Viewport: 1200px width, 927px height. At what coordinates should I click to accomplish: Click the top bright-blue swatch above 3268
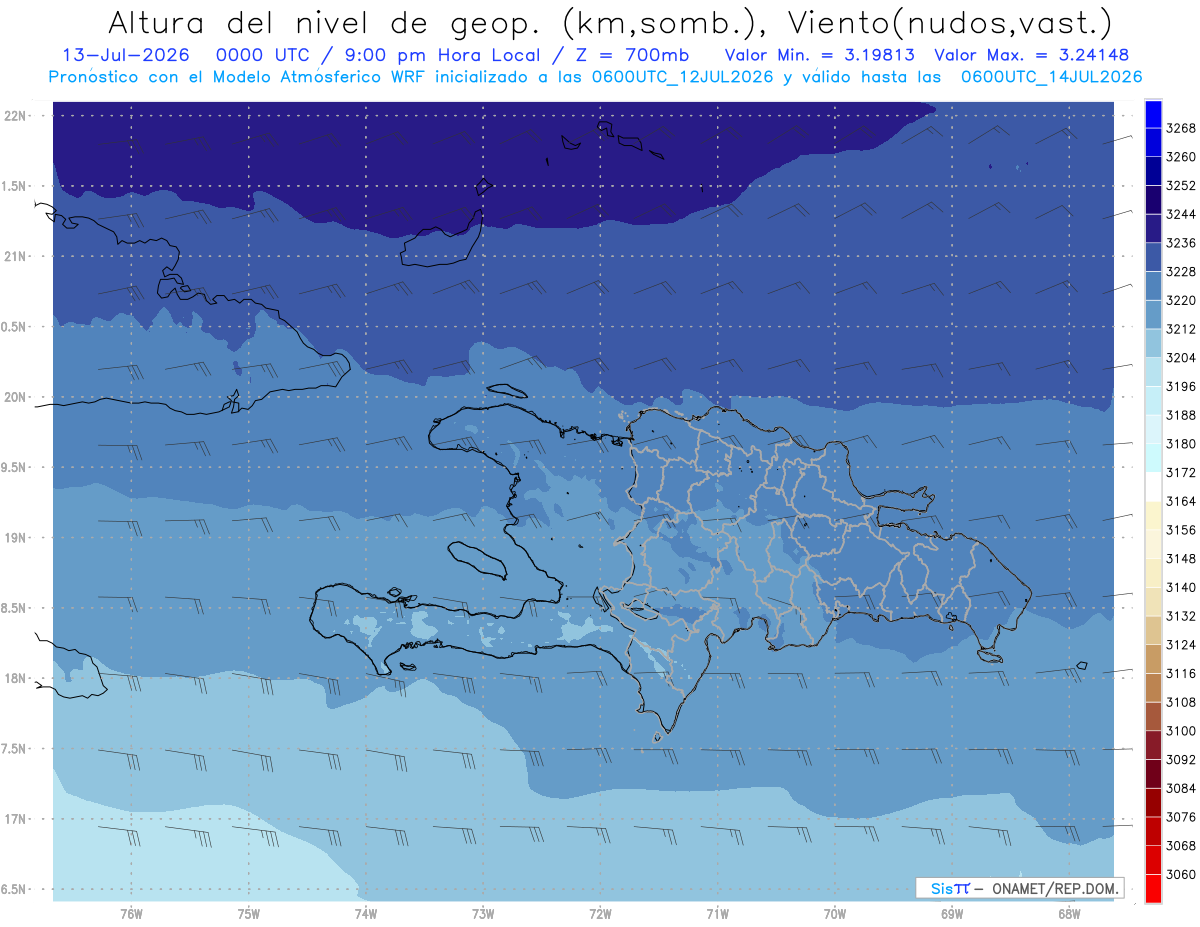(1153, 114)
